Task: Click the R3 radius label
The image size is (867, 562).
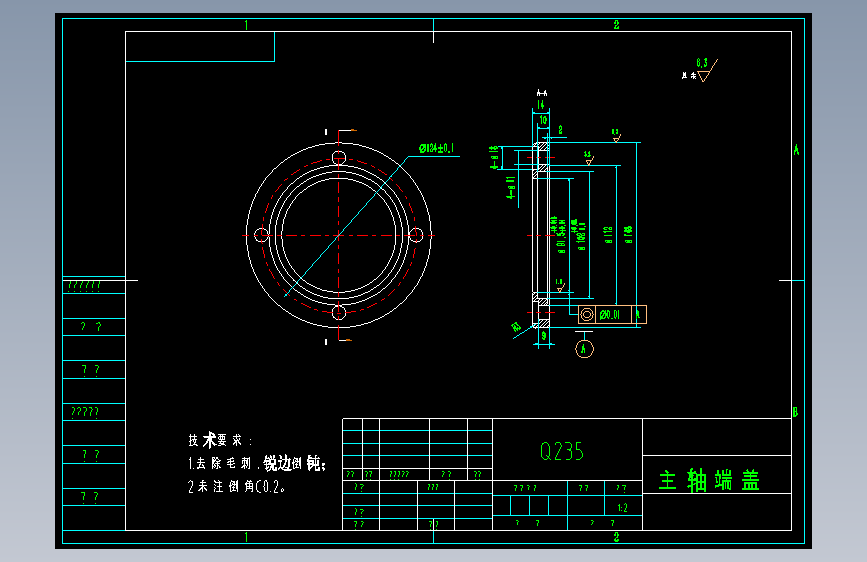Action: tap(516, 327)
